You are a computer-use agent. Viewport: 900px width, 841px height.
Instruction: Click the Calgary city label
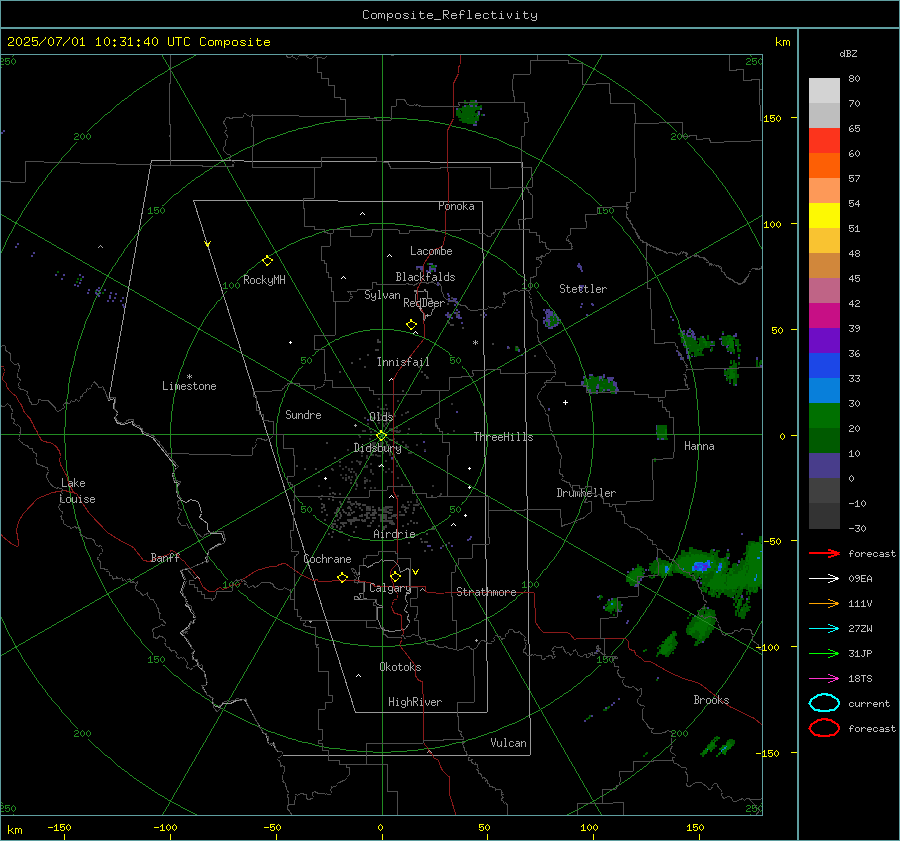[x=390, y=588]
